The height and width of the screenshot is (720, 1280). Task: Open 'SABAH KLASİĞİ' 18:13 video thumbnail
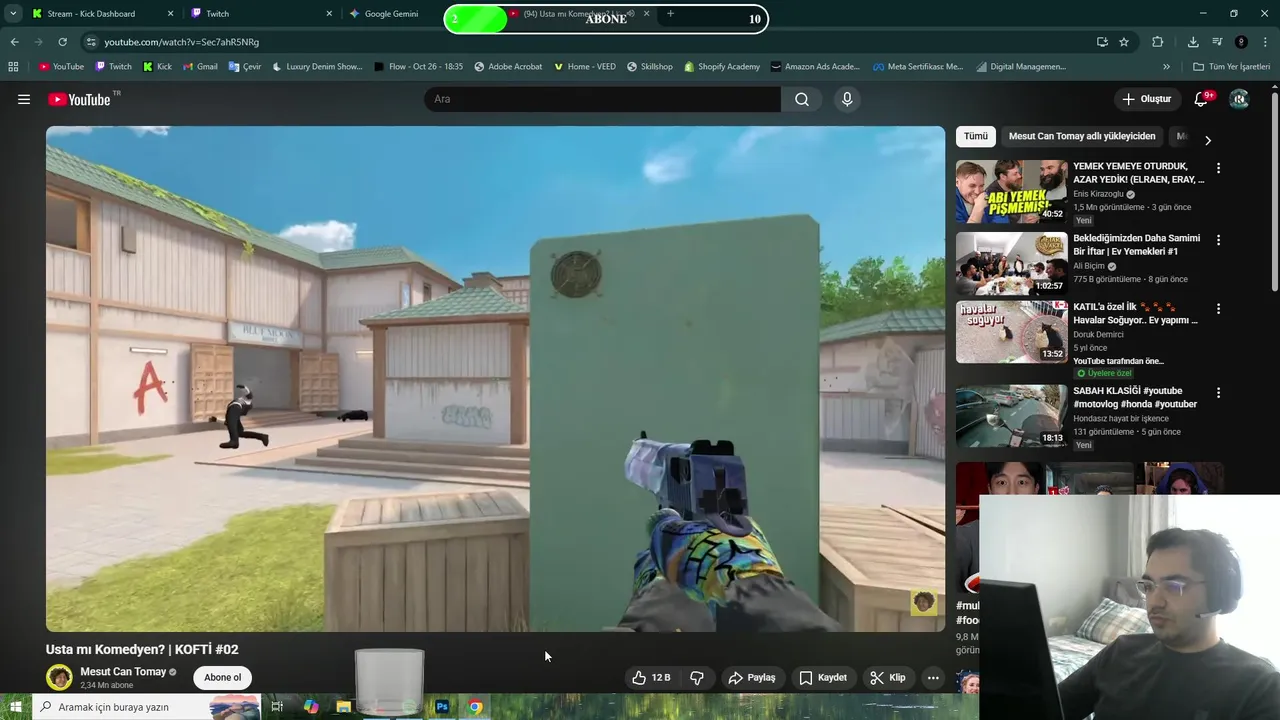[1011, 416]
